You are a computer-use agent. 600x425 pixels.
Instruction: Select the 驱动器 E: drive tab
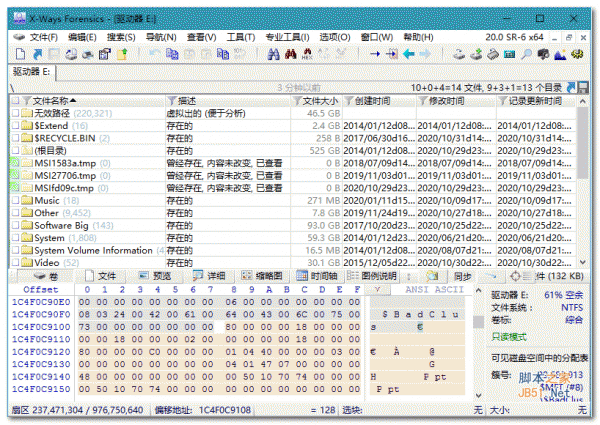(34, 72)
